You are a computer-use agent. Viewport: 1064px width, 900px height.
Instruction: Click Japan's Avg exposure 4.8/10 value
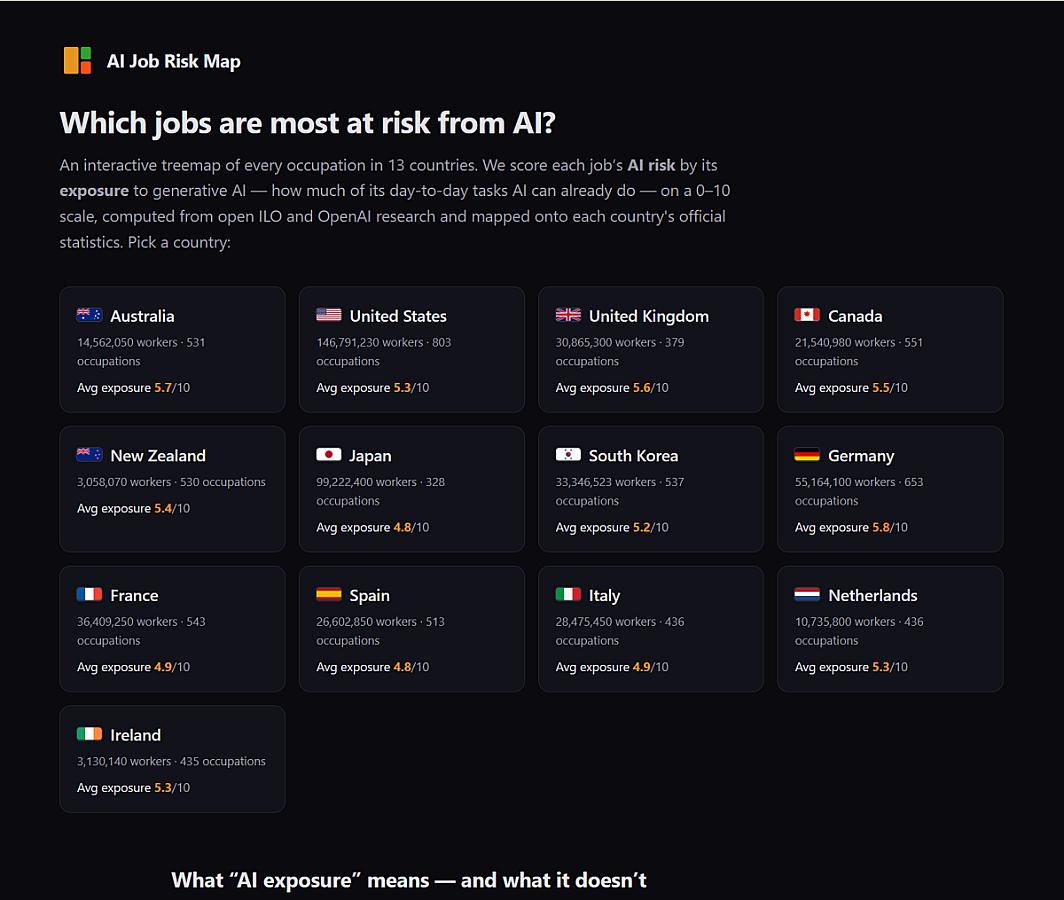pos(373,528)
